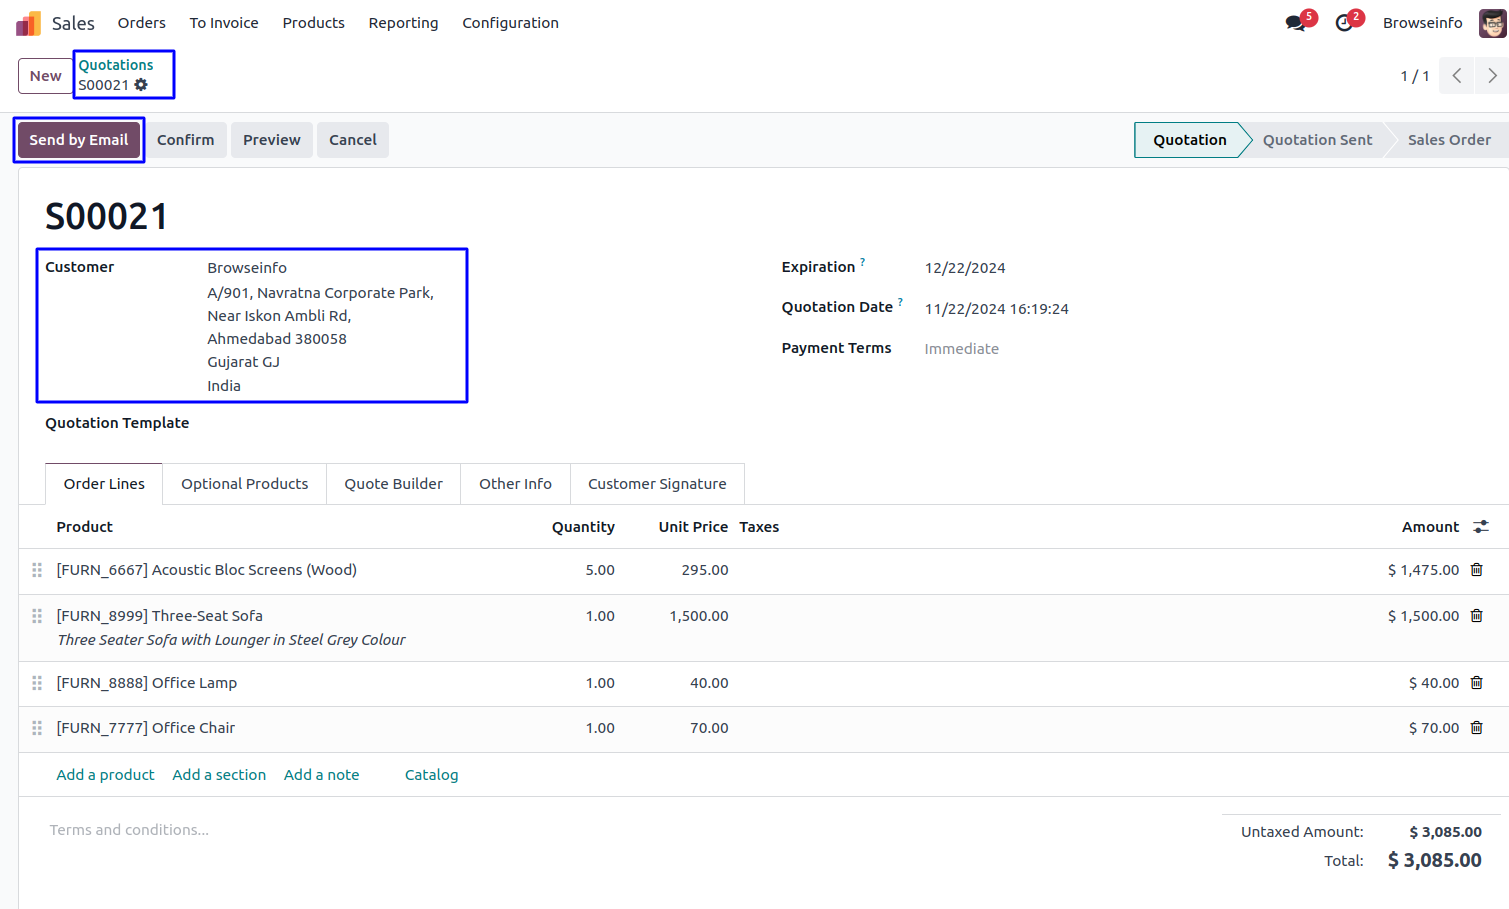The image size is (1509, 909).
Task: Click the gear icon beside S00021
Action: coord(141,85)
